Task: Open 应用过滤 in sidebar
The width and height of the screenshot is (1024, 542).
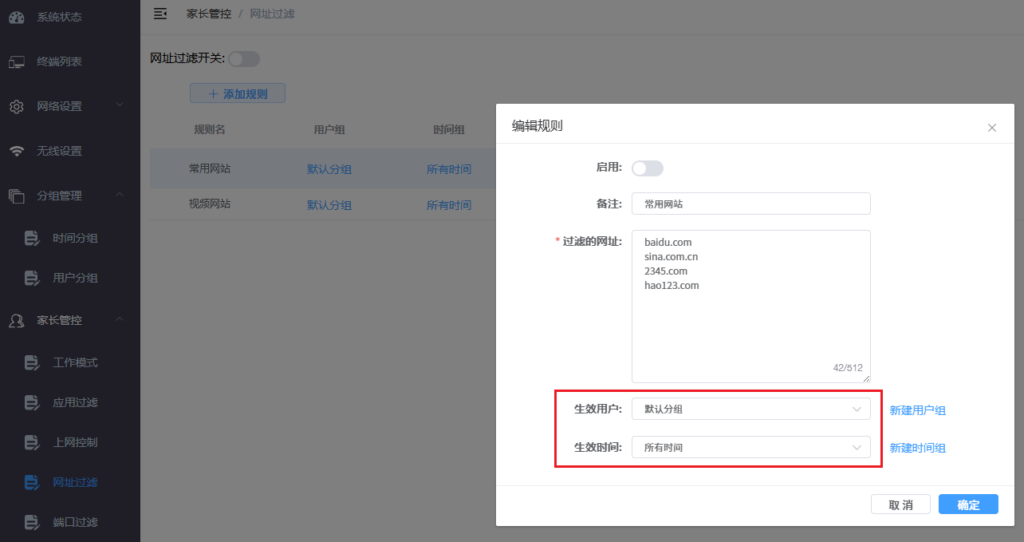Action: point(75,402)
